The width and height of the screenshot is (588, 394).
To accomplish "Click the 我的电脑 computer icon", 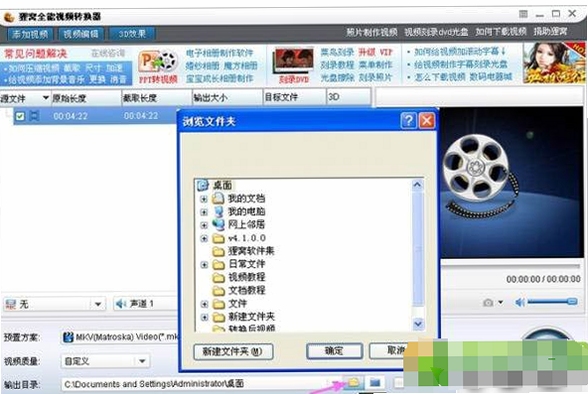I will tap(218, 211).
